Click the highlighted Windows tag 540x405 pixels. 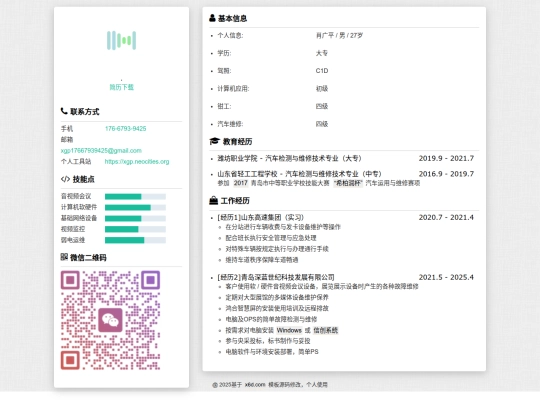289,330
